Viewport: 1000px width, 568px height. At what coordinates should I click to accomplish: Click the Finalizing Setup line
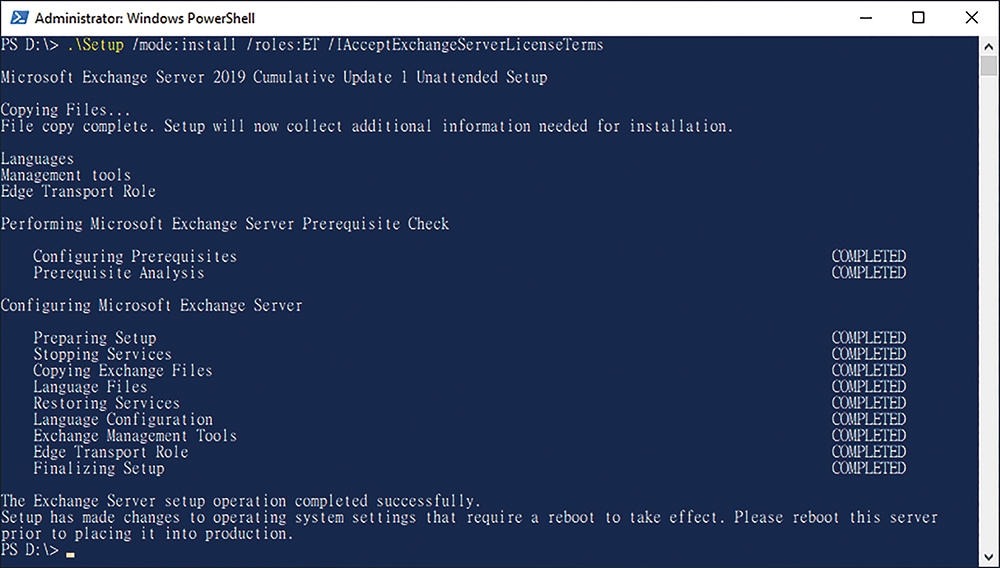pyautogui.click(x=99, y=469)
